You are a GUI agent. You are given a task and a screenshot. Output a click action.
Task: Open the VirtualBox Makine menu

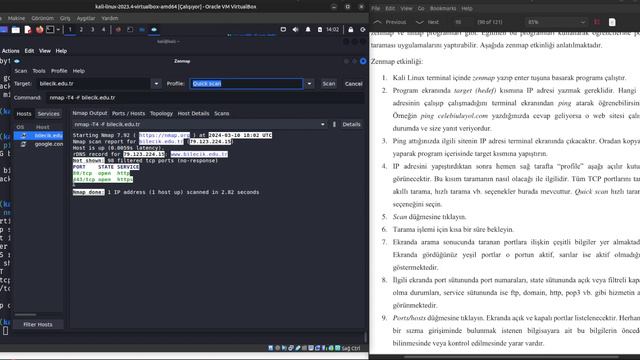click(16, 18)
